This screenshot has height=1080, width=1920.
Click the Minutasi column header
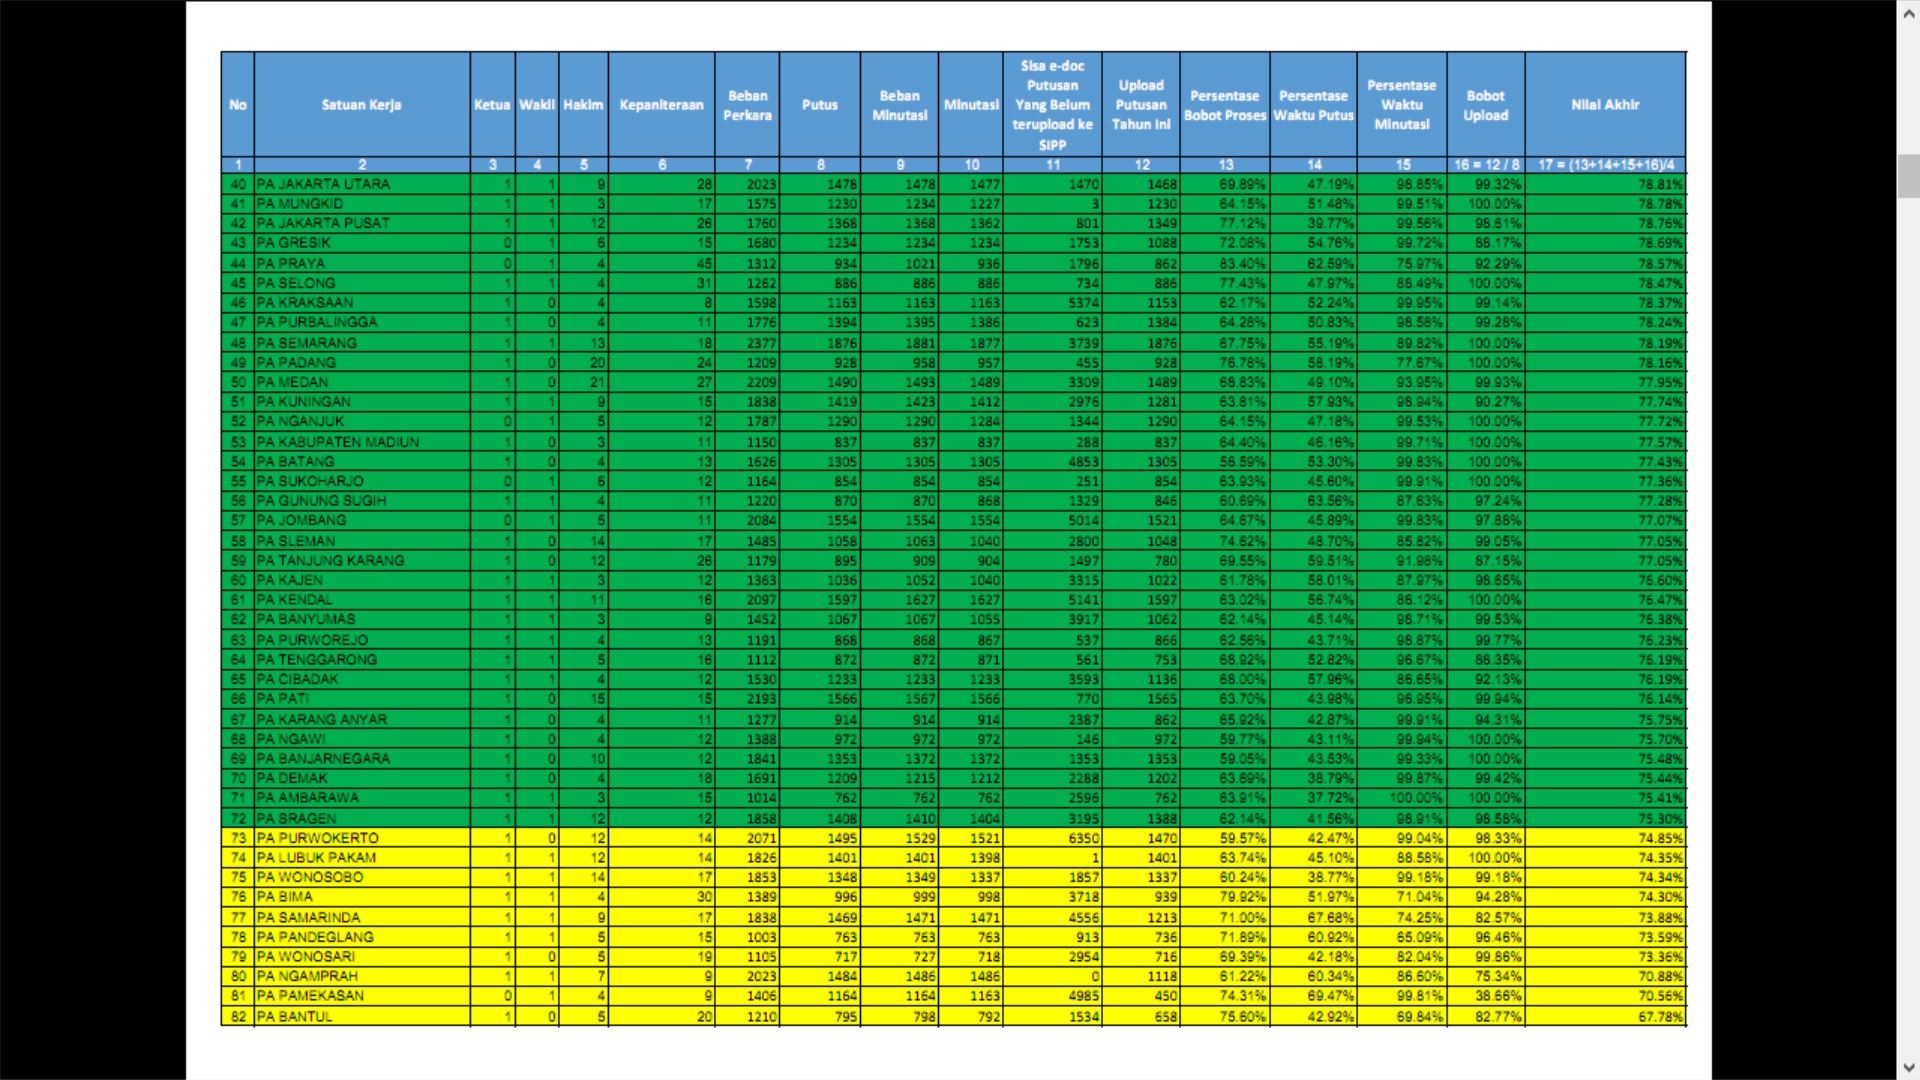pyautogui.click(x=970, y=105)
